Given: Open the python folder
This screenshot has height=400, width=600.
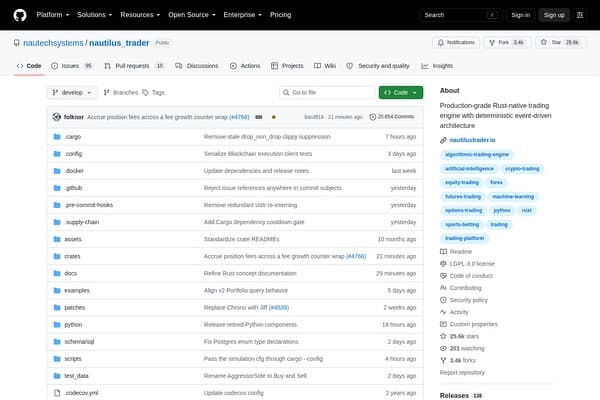Looking at the screenshot, I should click(x=73, y=325).
